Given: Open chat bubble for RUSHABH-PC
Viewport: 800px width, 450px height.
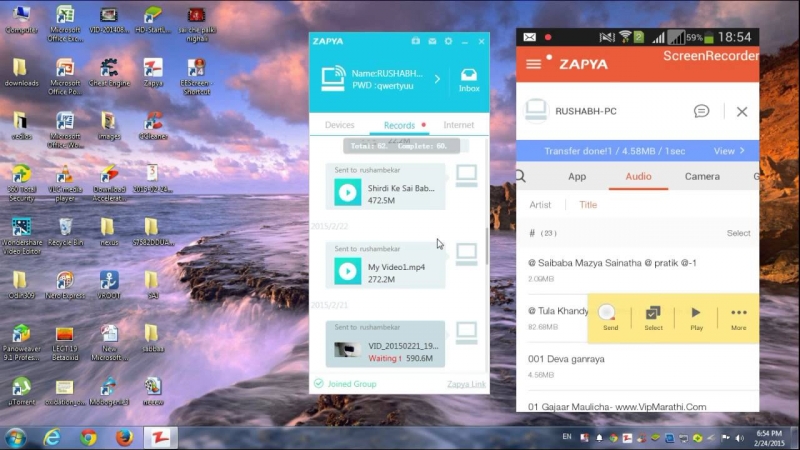Looking at the screenshot, I should tap(702, 111).
